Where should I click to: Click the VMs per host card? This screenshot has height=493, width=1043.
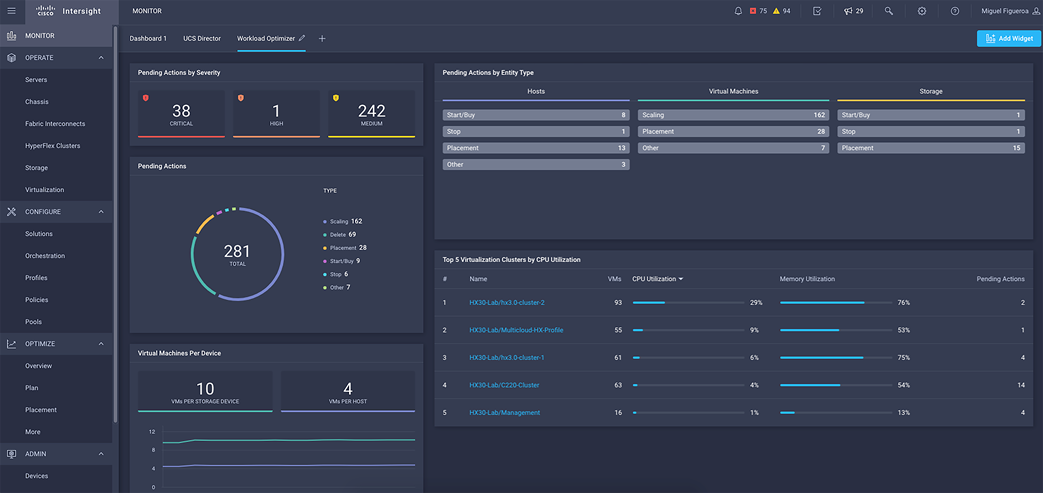[348, 392]
